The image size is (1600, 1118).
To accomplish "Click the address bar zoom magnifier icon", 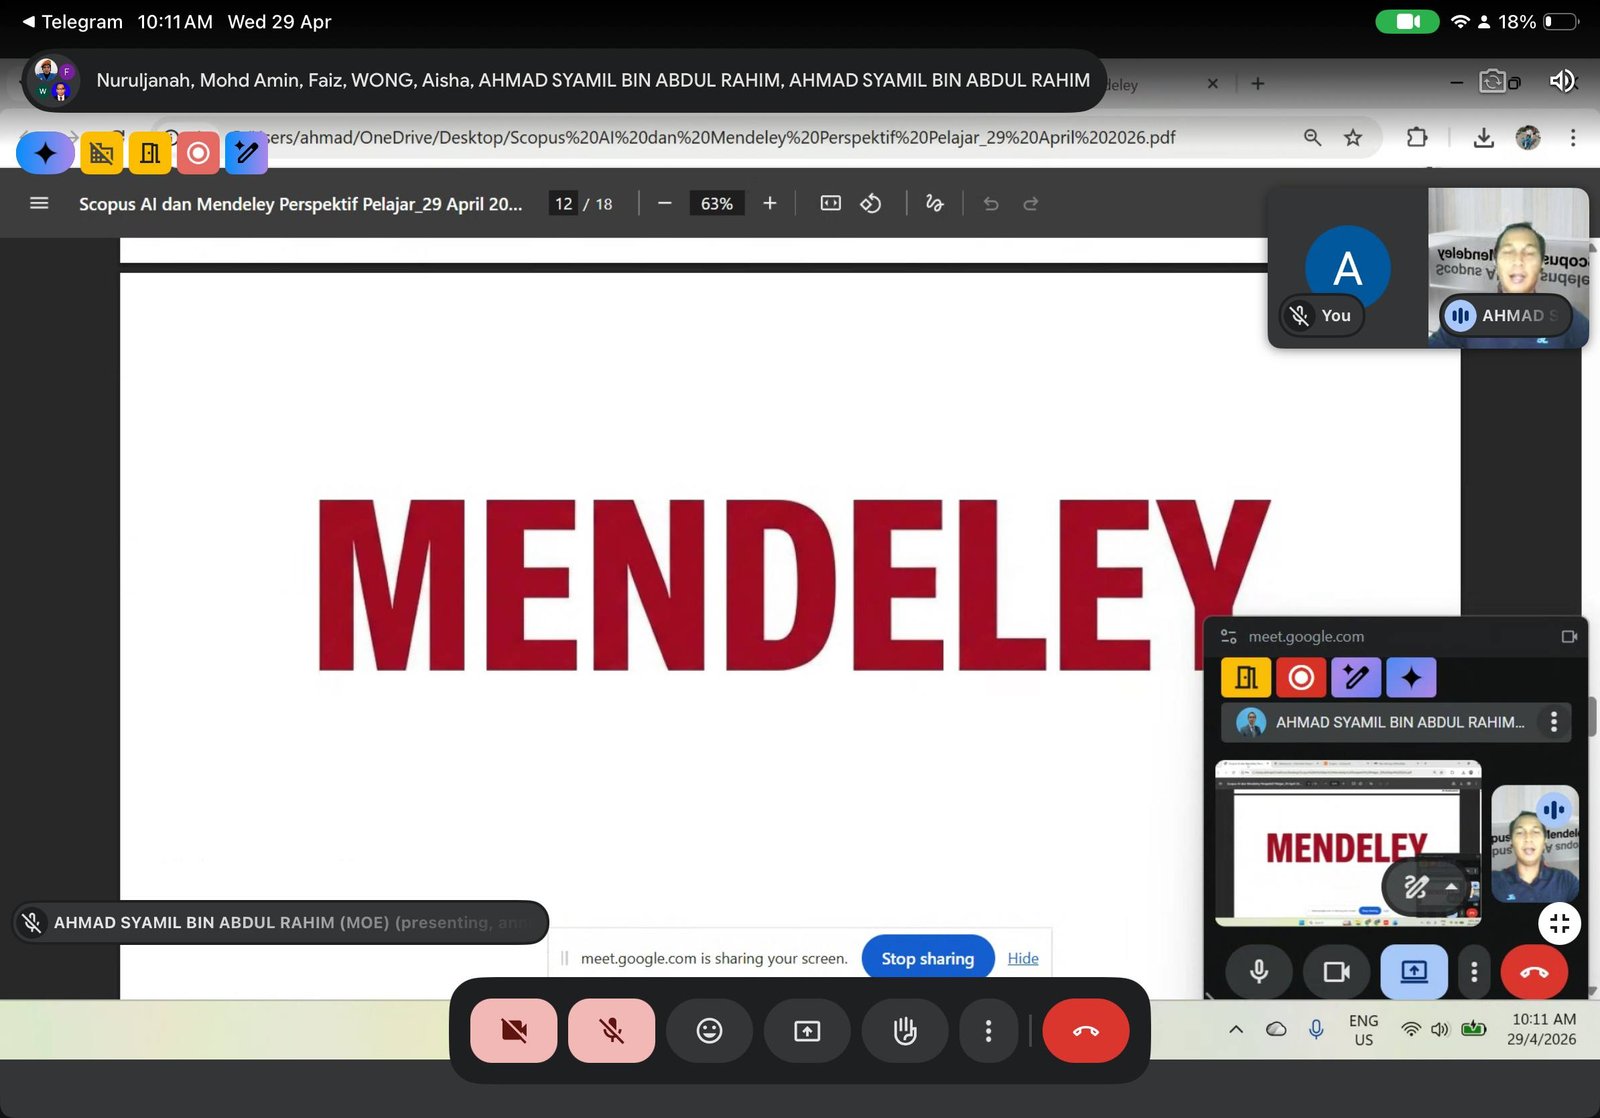I will pos(1313,138).
